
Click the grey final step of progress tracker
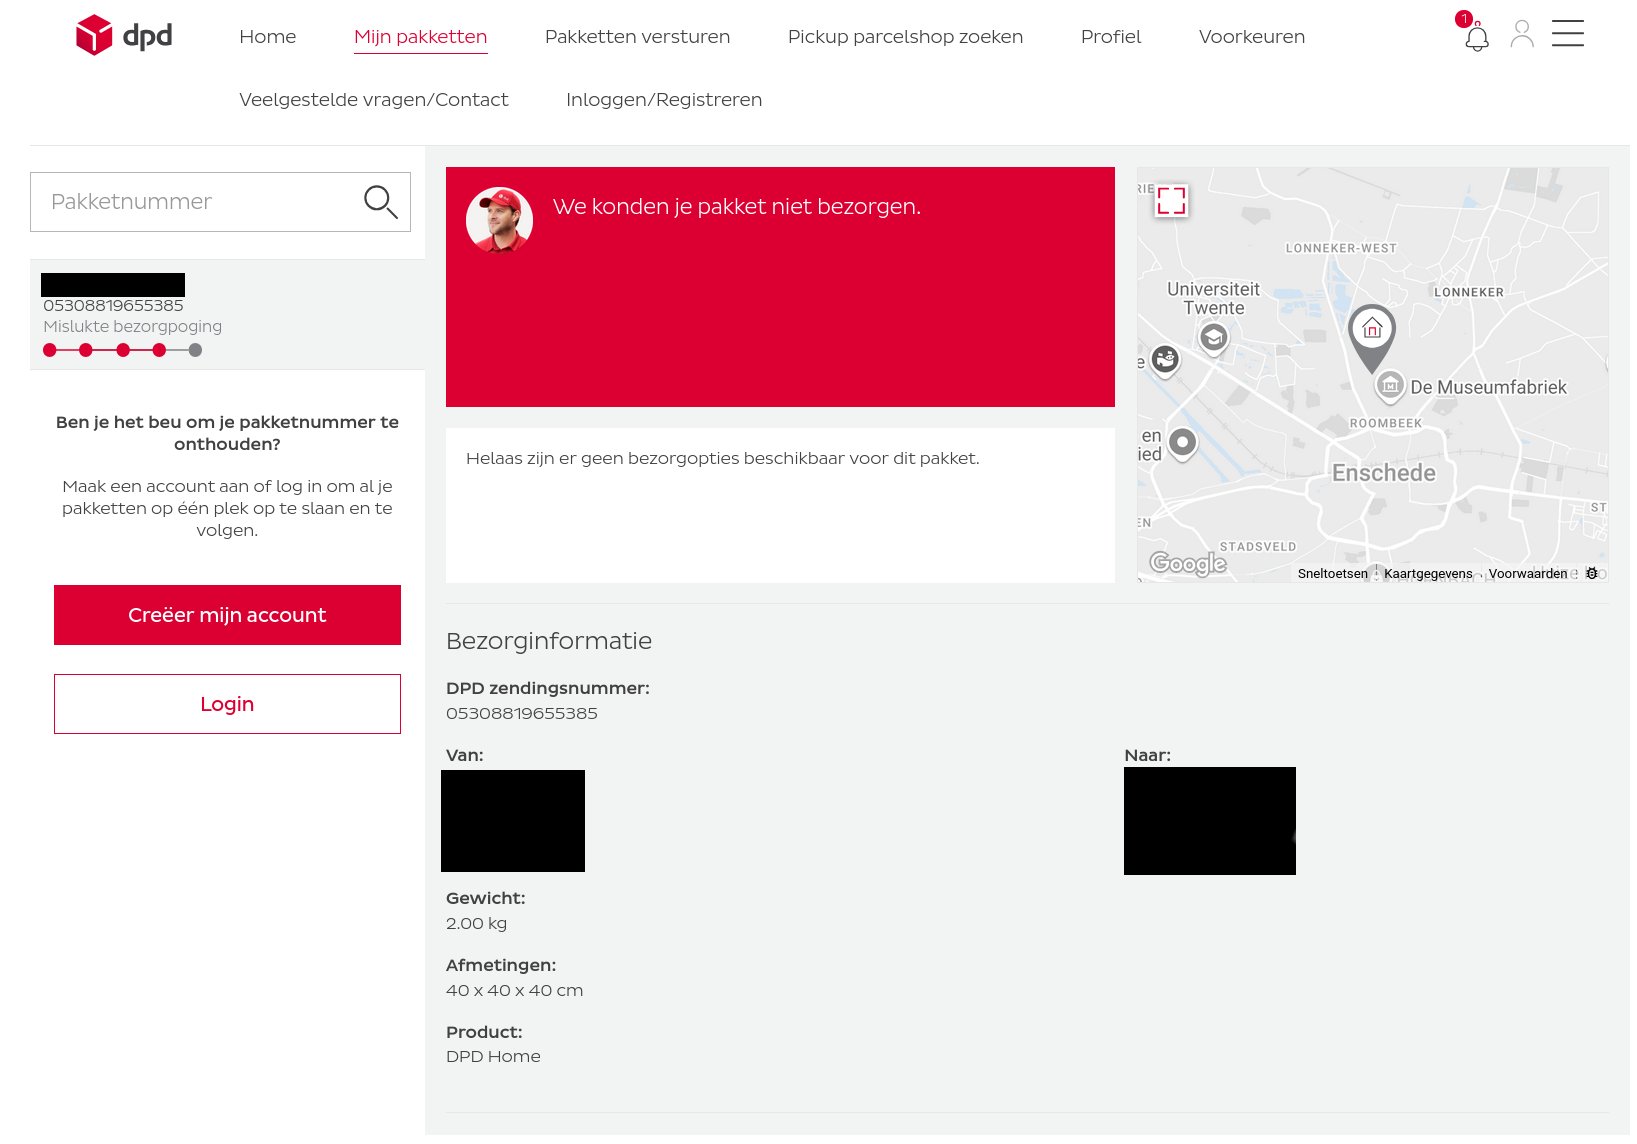pyautogui.click(x=195, y=350)
